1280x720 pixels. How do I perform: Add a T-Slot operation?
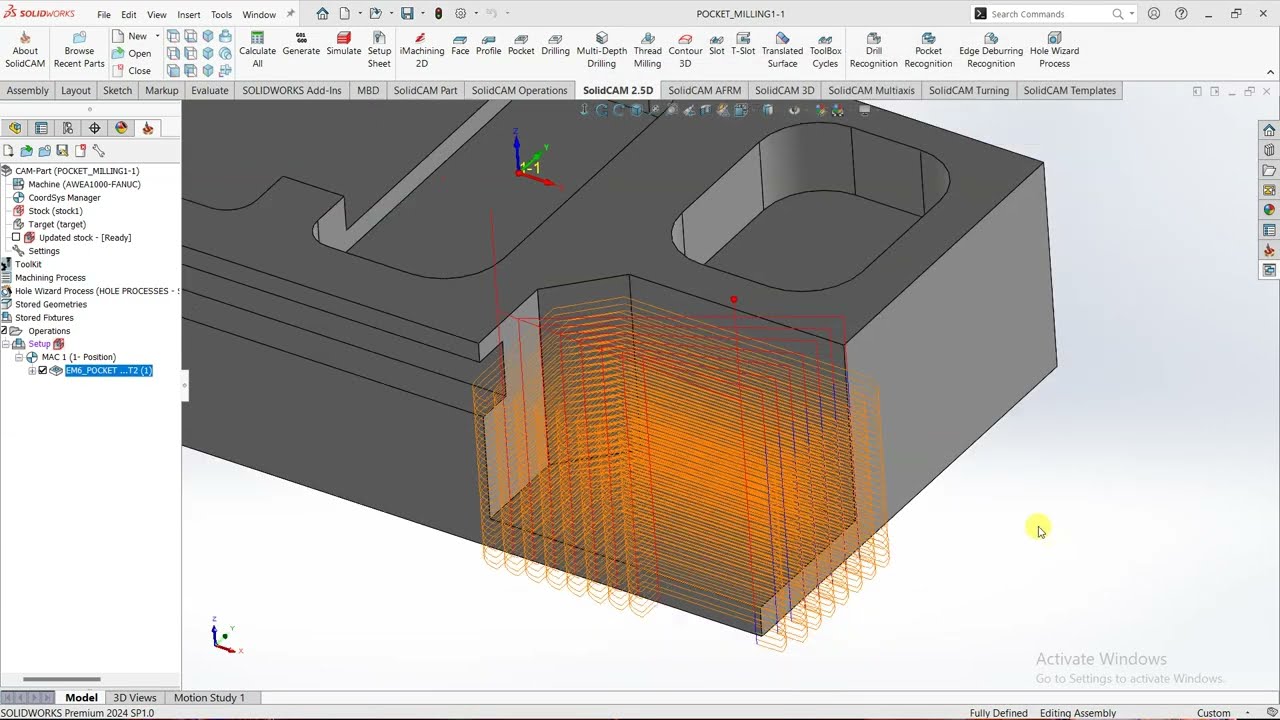pyautogui.click(x=743, y=44)
